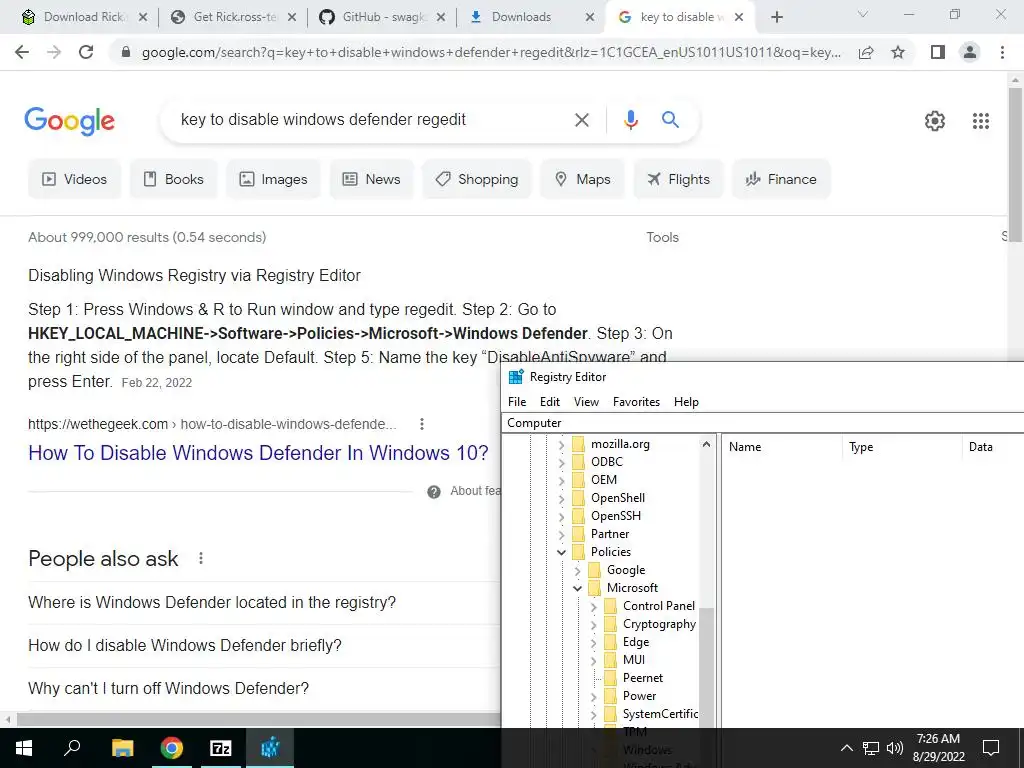Expand Why can't I turn off question

(264, 688)
